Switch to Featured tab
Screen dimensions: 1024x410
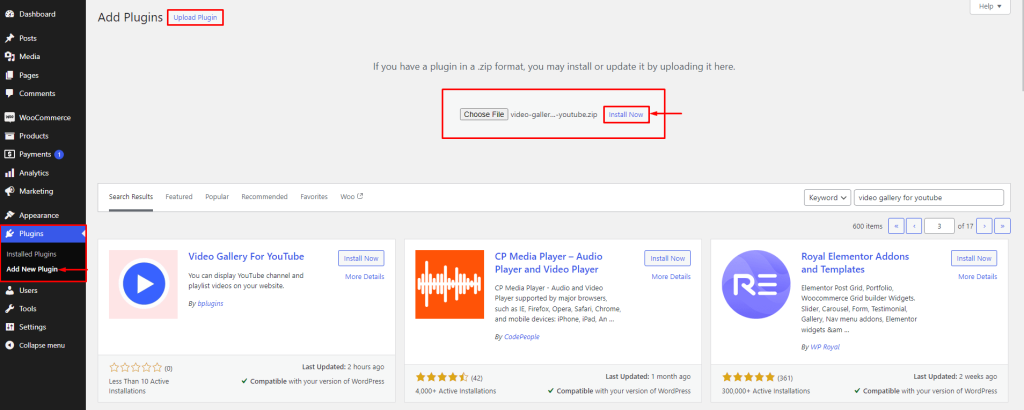pyautogui.click(x=179, y=197)
